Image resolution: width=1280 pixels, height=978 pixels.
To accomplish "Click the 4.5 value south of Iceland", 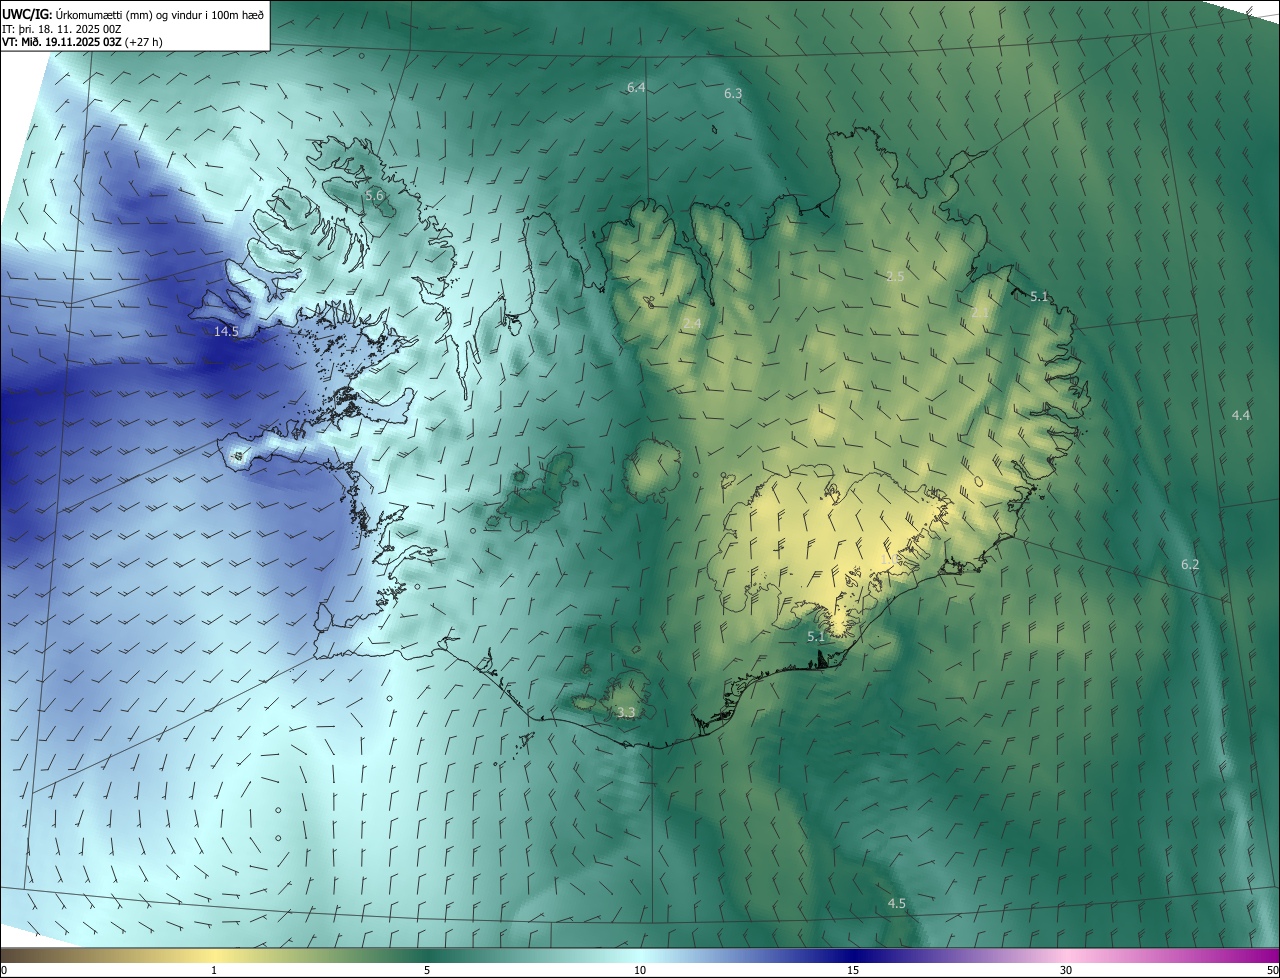I will tap(897, 904).
